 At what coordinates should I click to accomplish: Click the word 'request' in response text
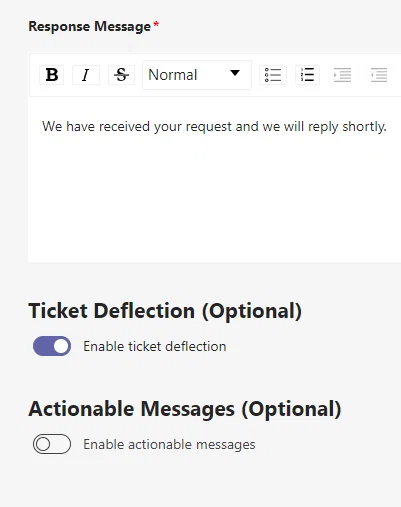209,127
